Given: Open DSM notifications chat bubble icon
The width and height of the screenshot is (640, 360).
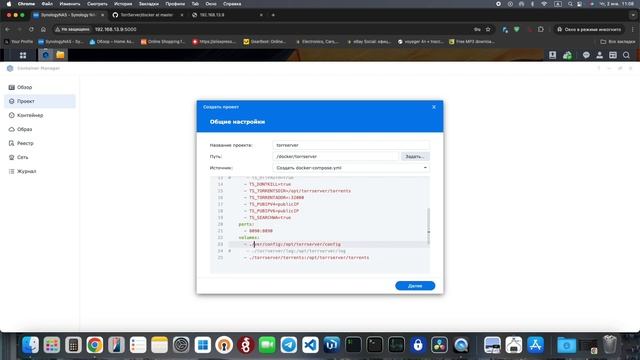Looking at the screenshot, I should 586,55.
